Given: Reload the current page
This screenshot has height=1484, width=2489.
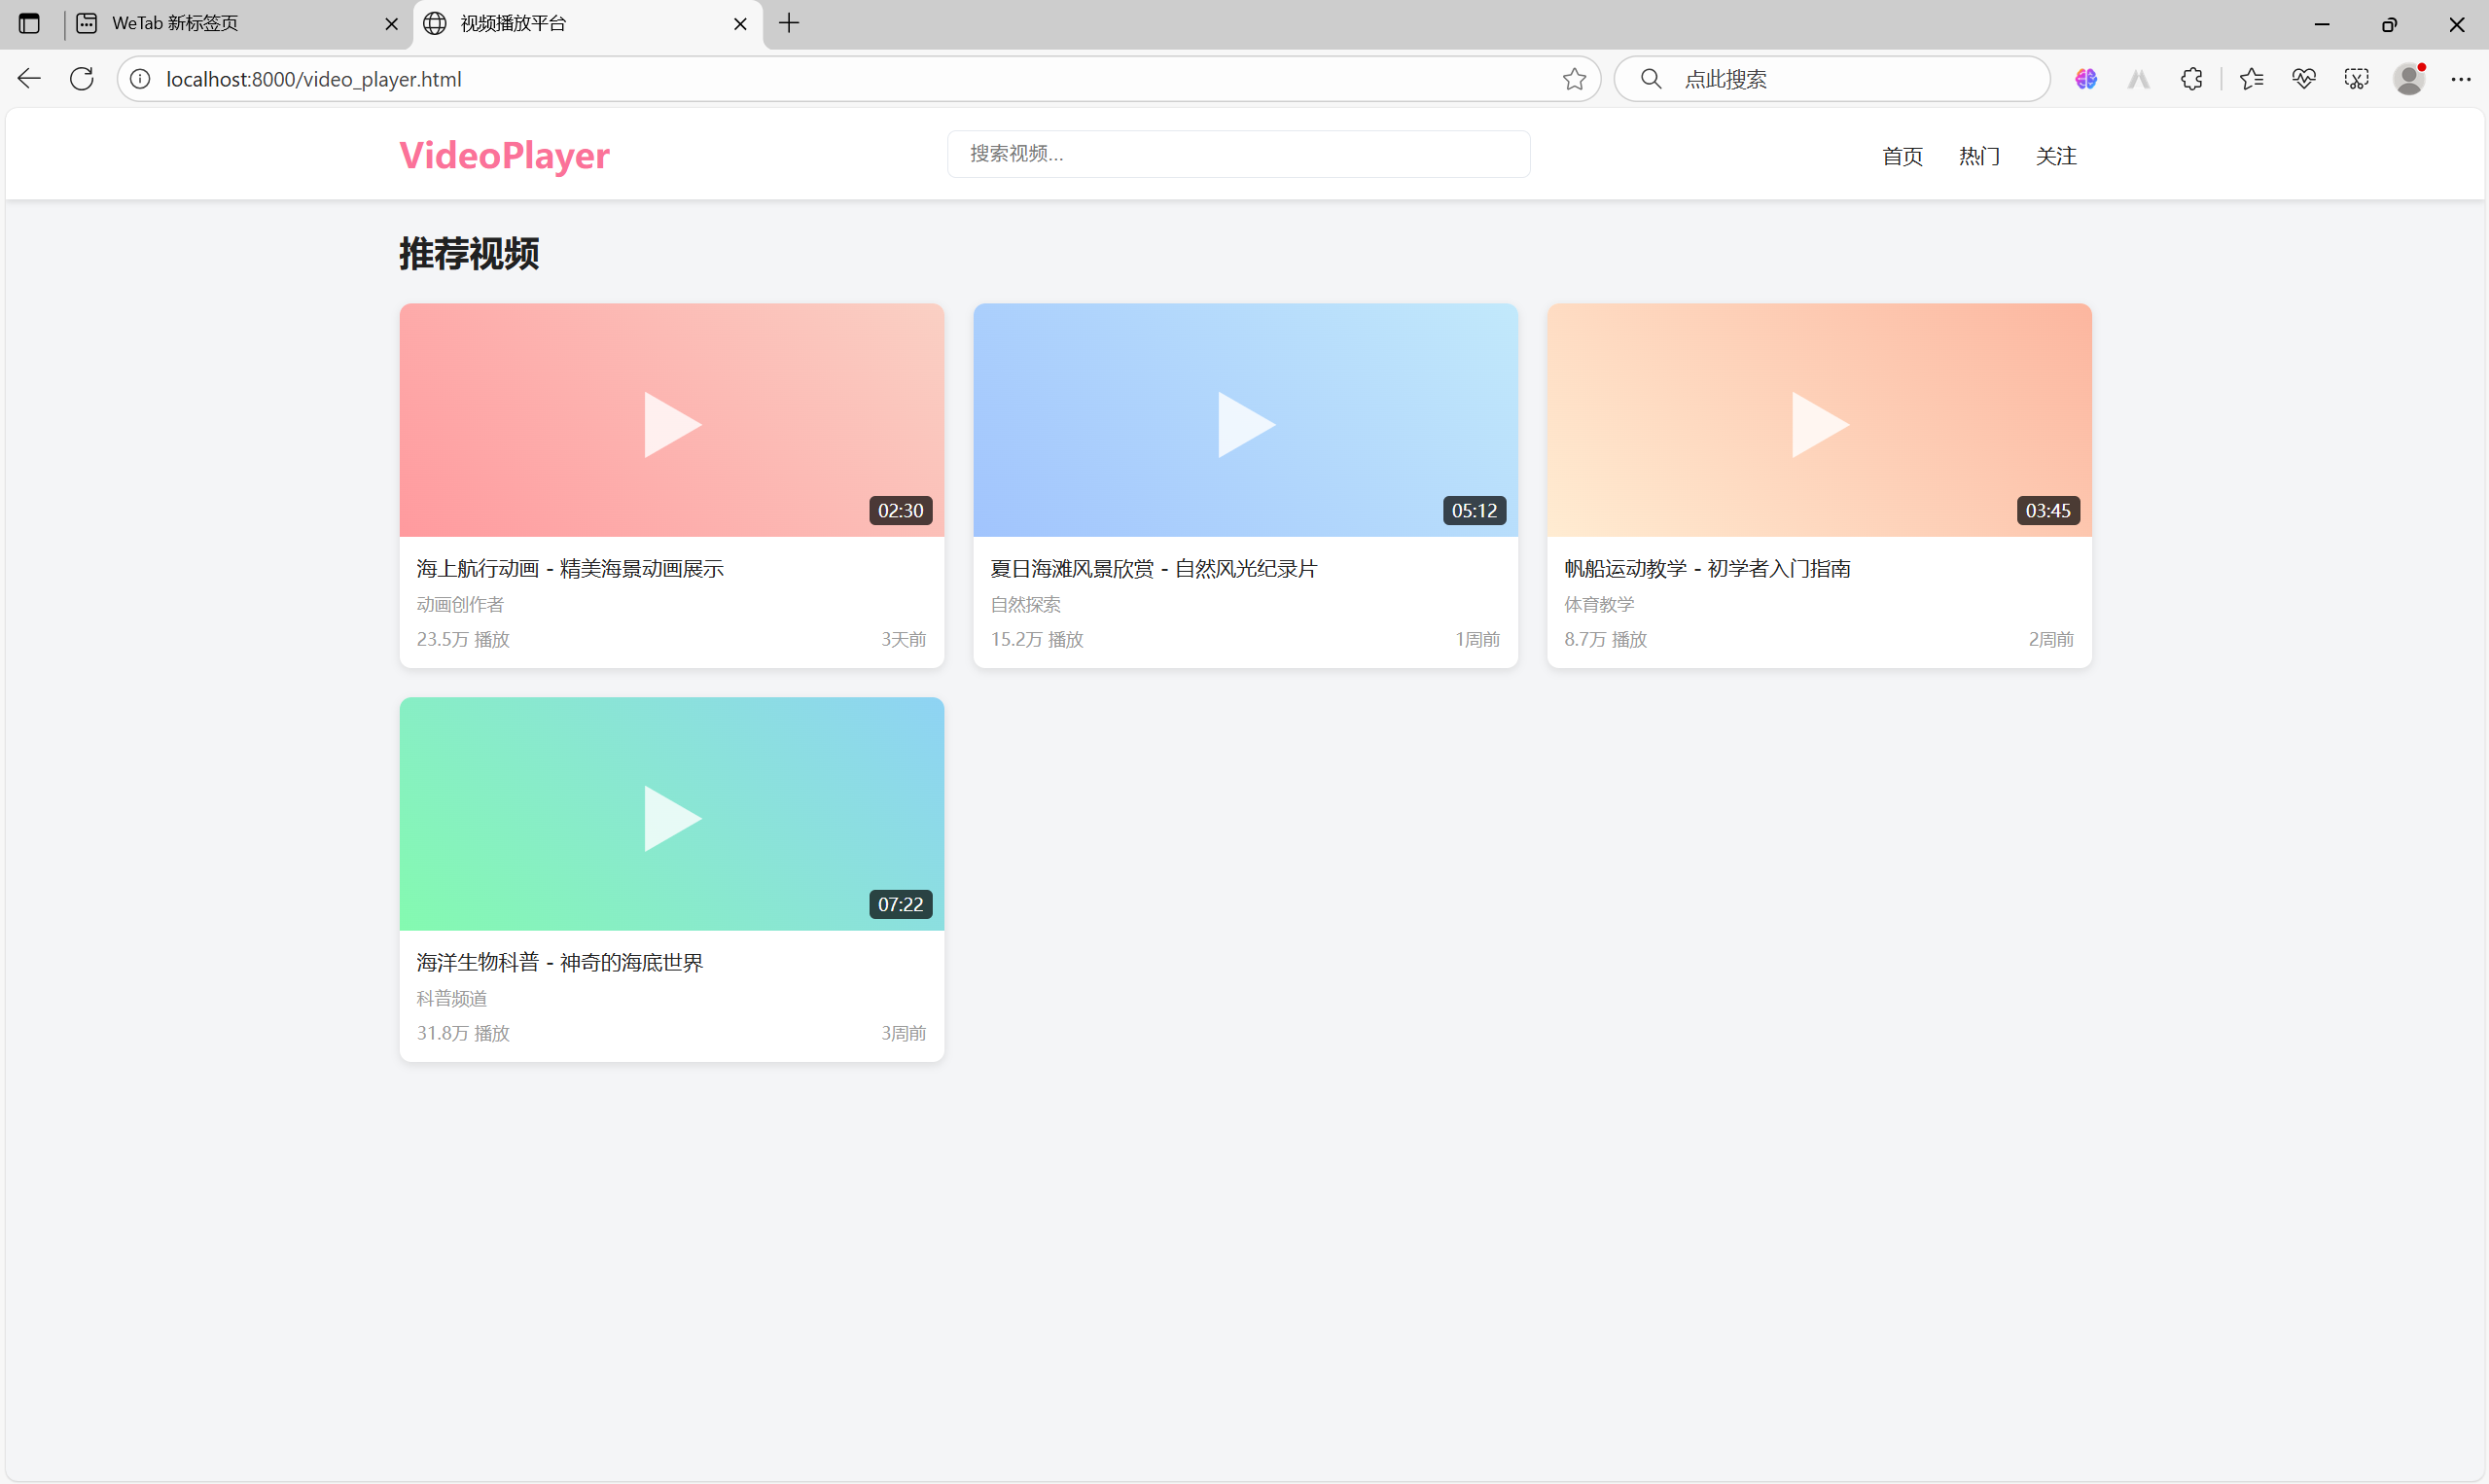Looking at the screenshot, I should 81,79.
